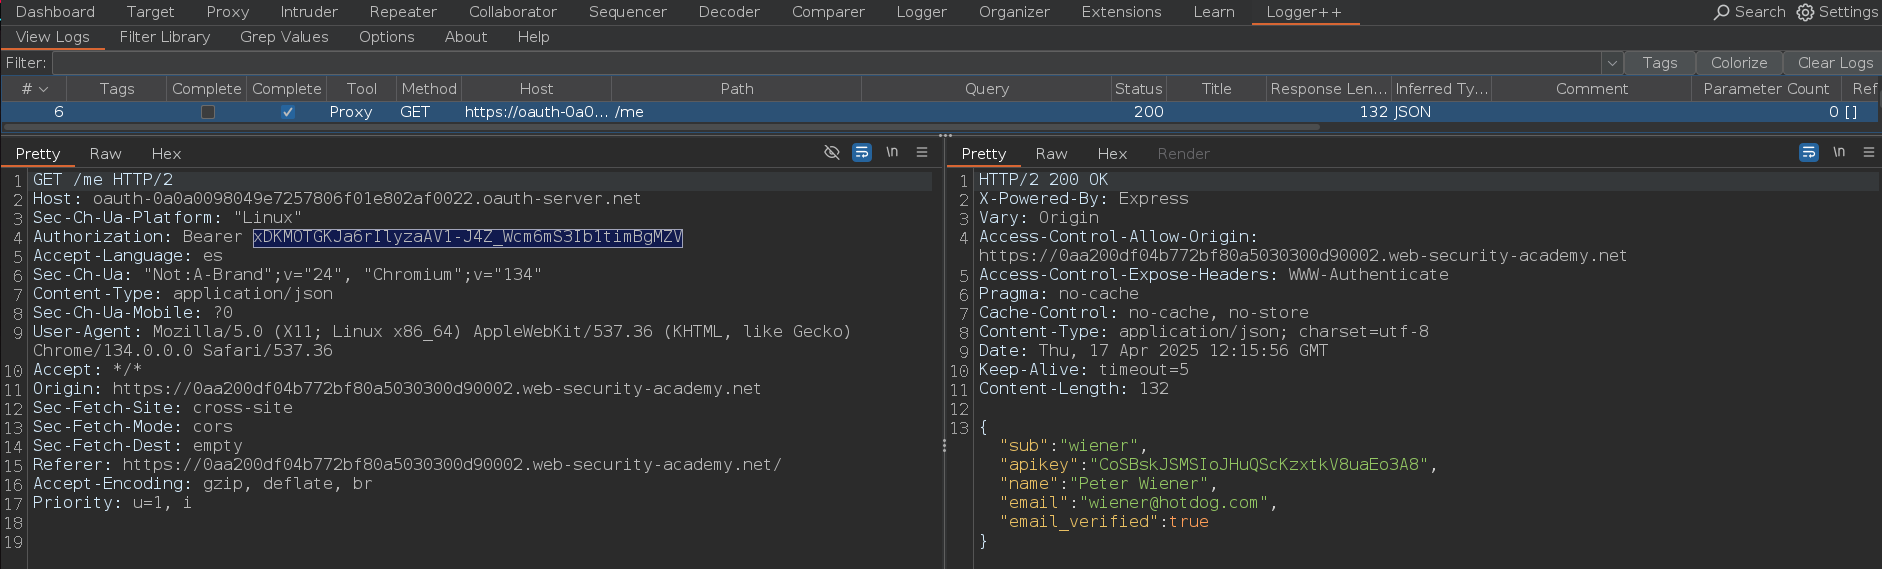Click the \n non-printable chars icon in request panel

892,153
